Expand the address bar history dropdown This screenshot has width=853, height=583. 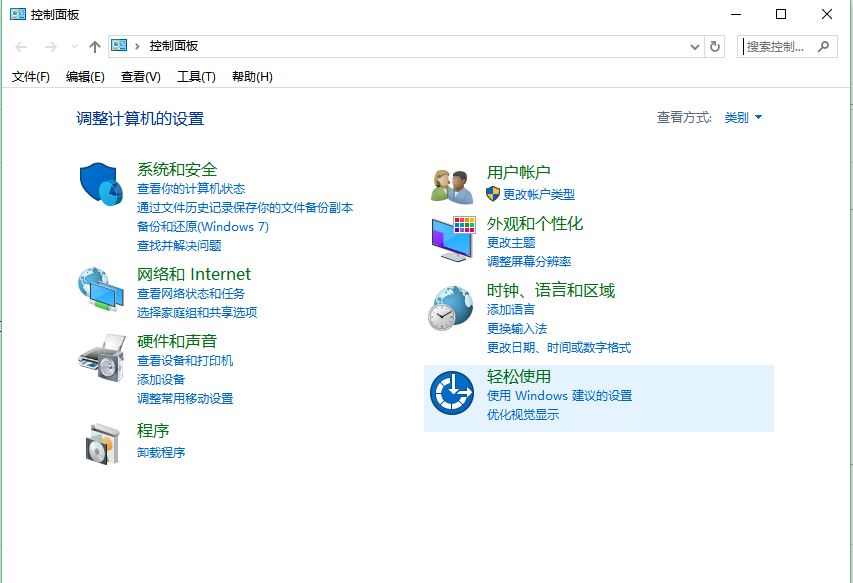695,47
